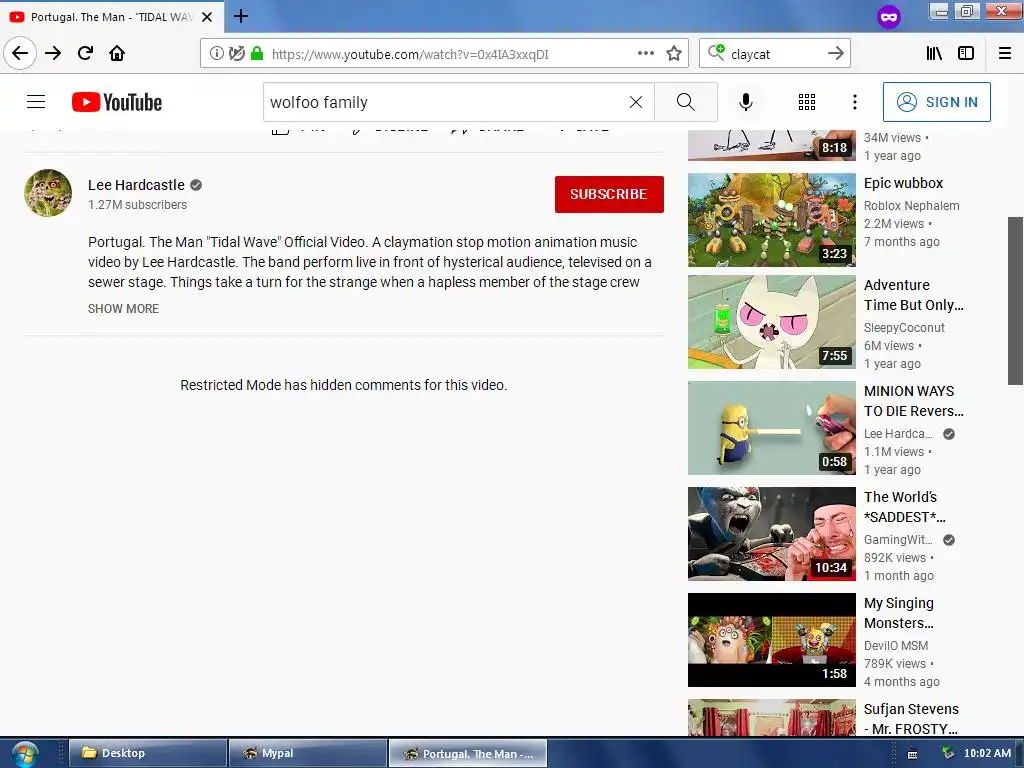The image size is (1024, 768).
Task: Reload the current page
Action: [x=85, y=53]
